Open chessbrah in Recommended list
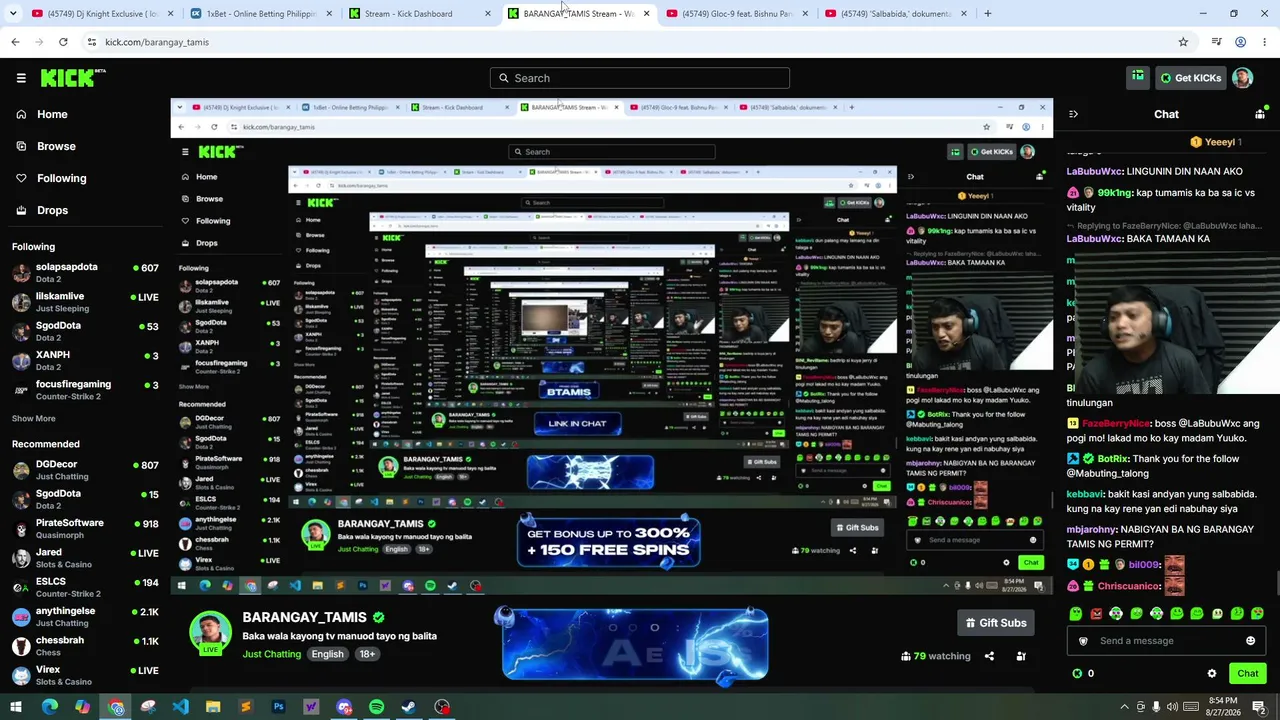 [x=85, y=646]
